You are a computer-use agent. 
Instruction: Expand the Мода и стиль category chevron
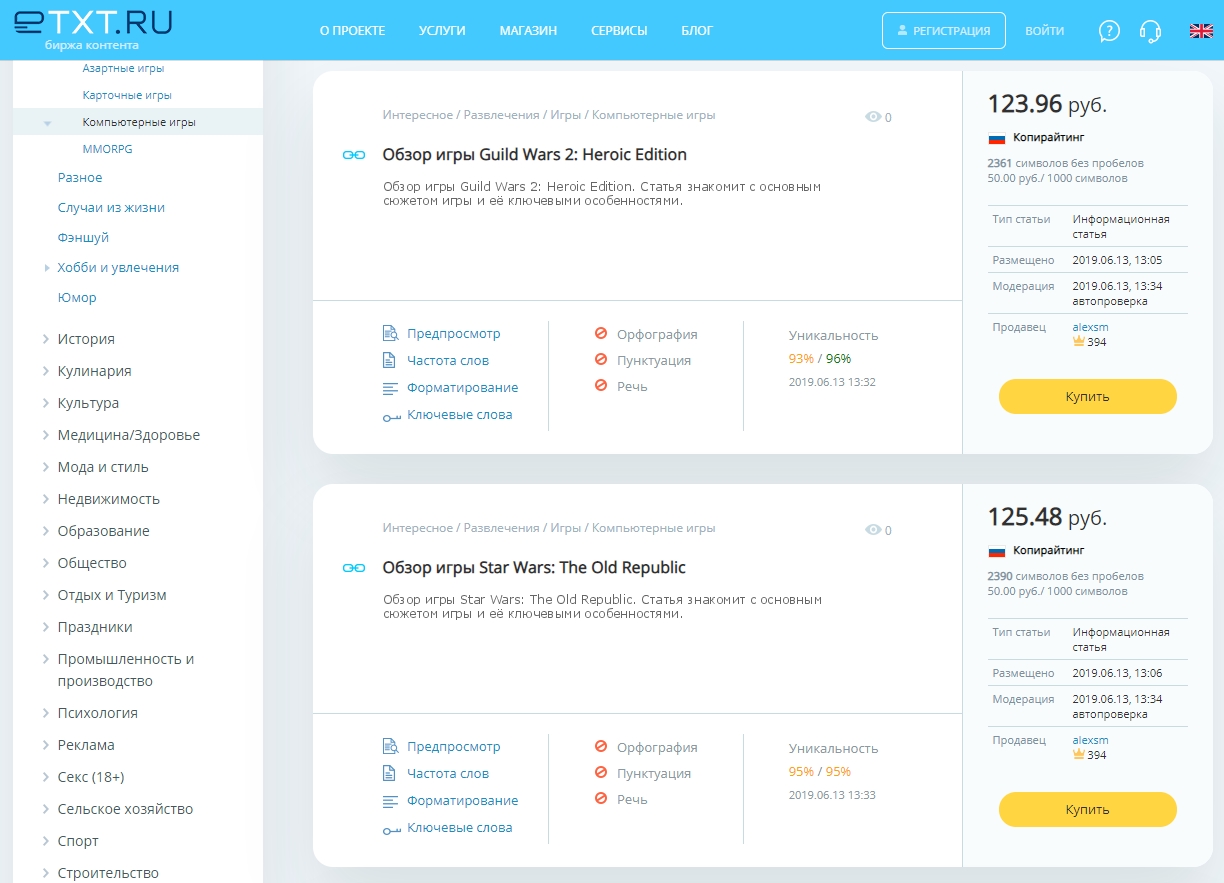click(46, 467)
